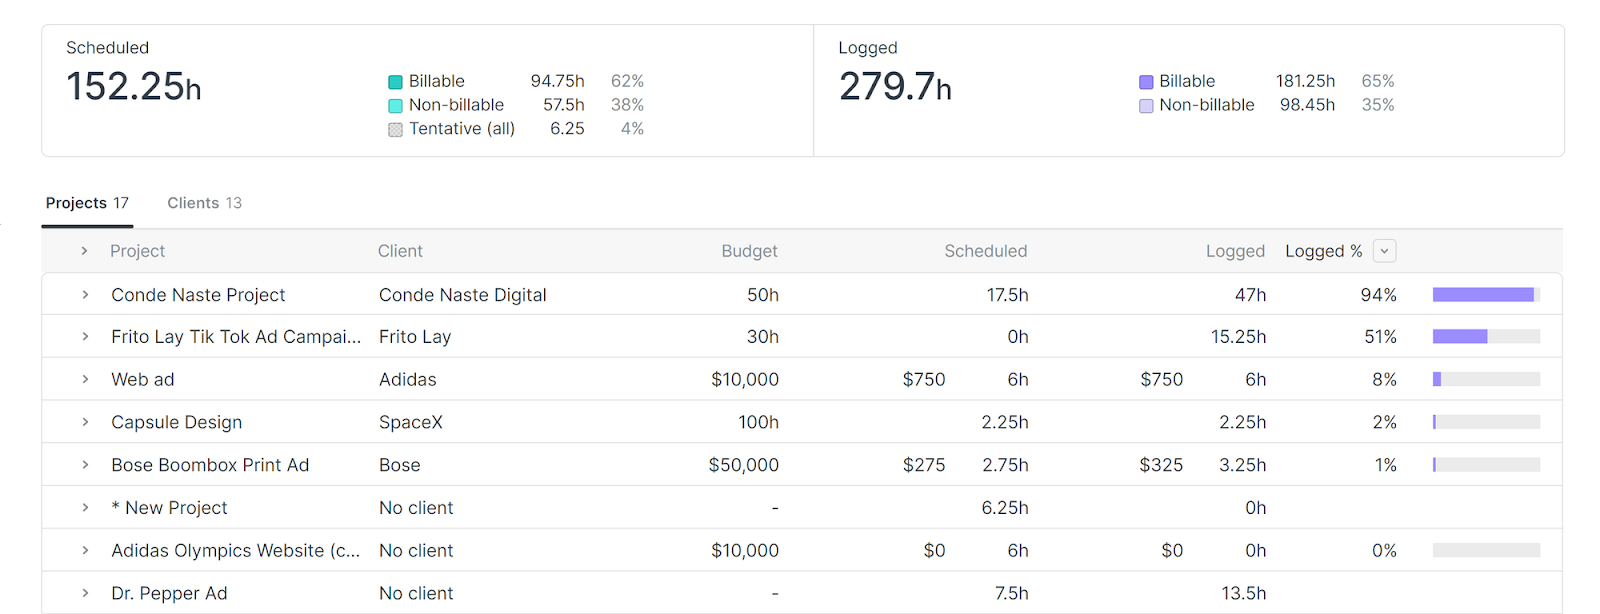1600x614 pixels.
Task: Click the Billable swatch in Scheduled legend
Action: pos(396,81)
